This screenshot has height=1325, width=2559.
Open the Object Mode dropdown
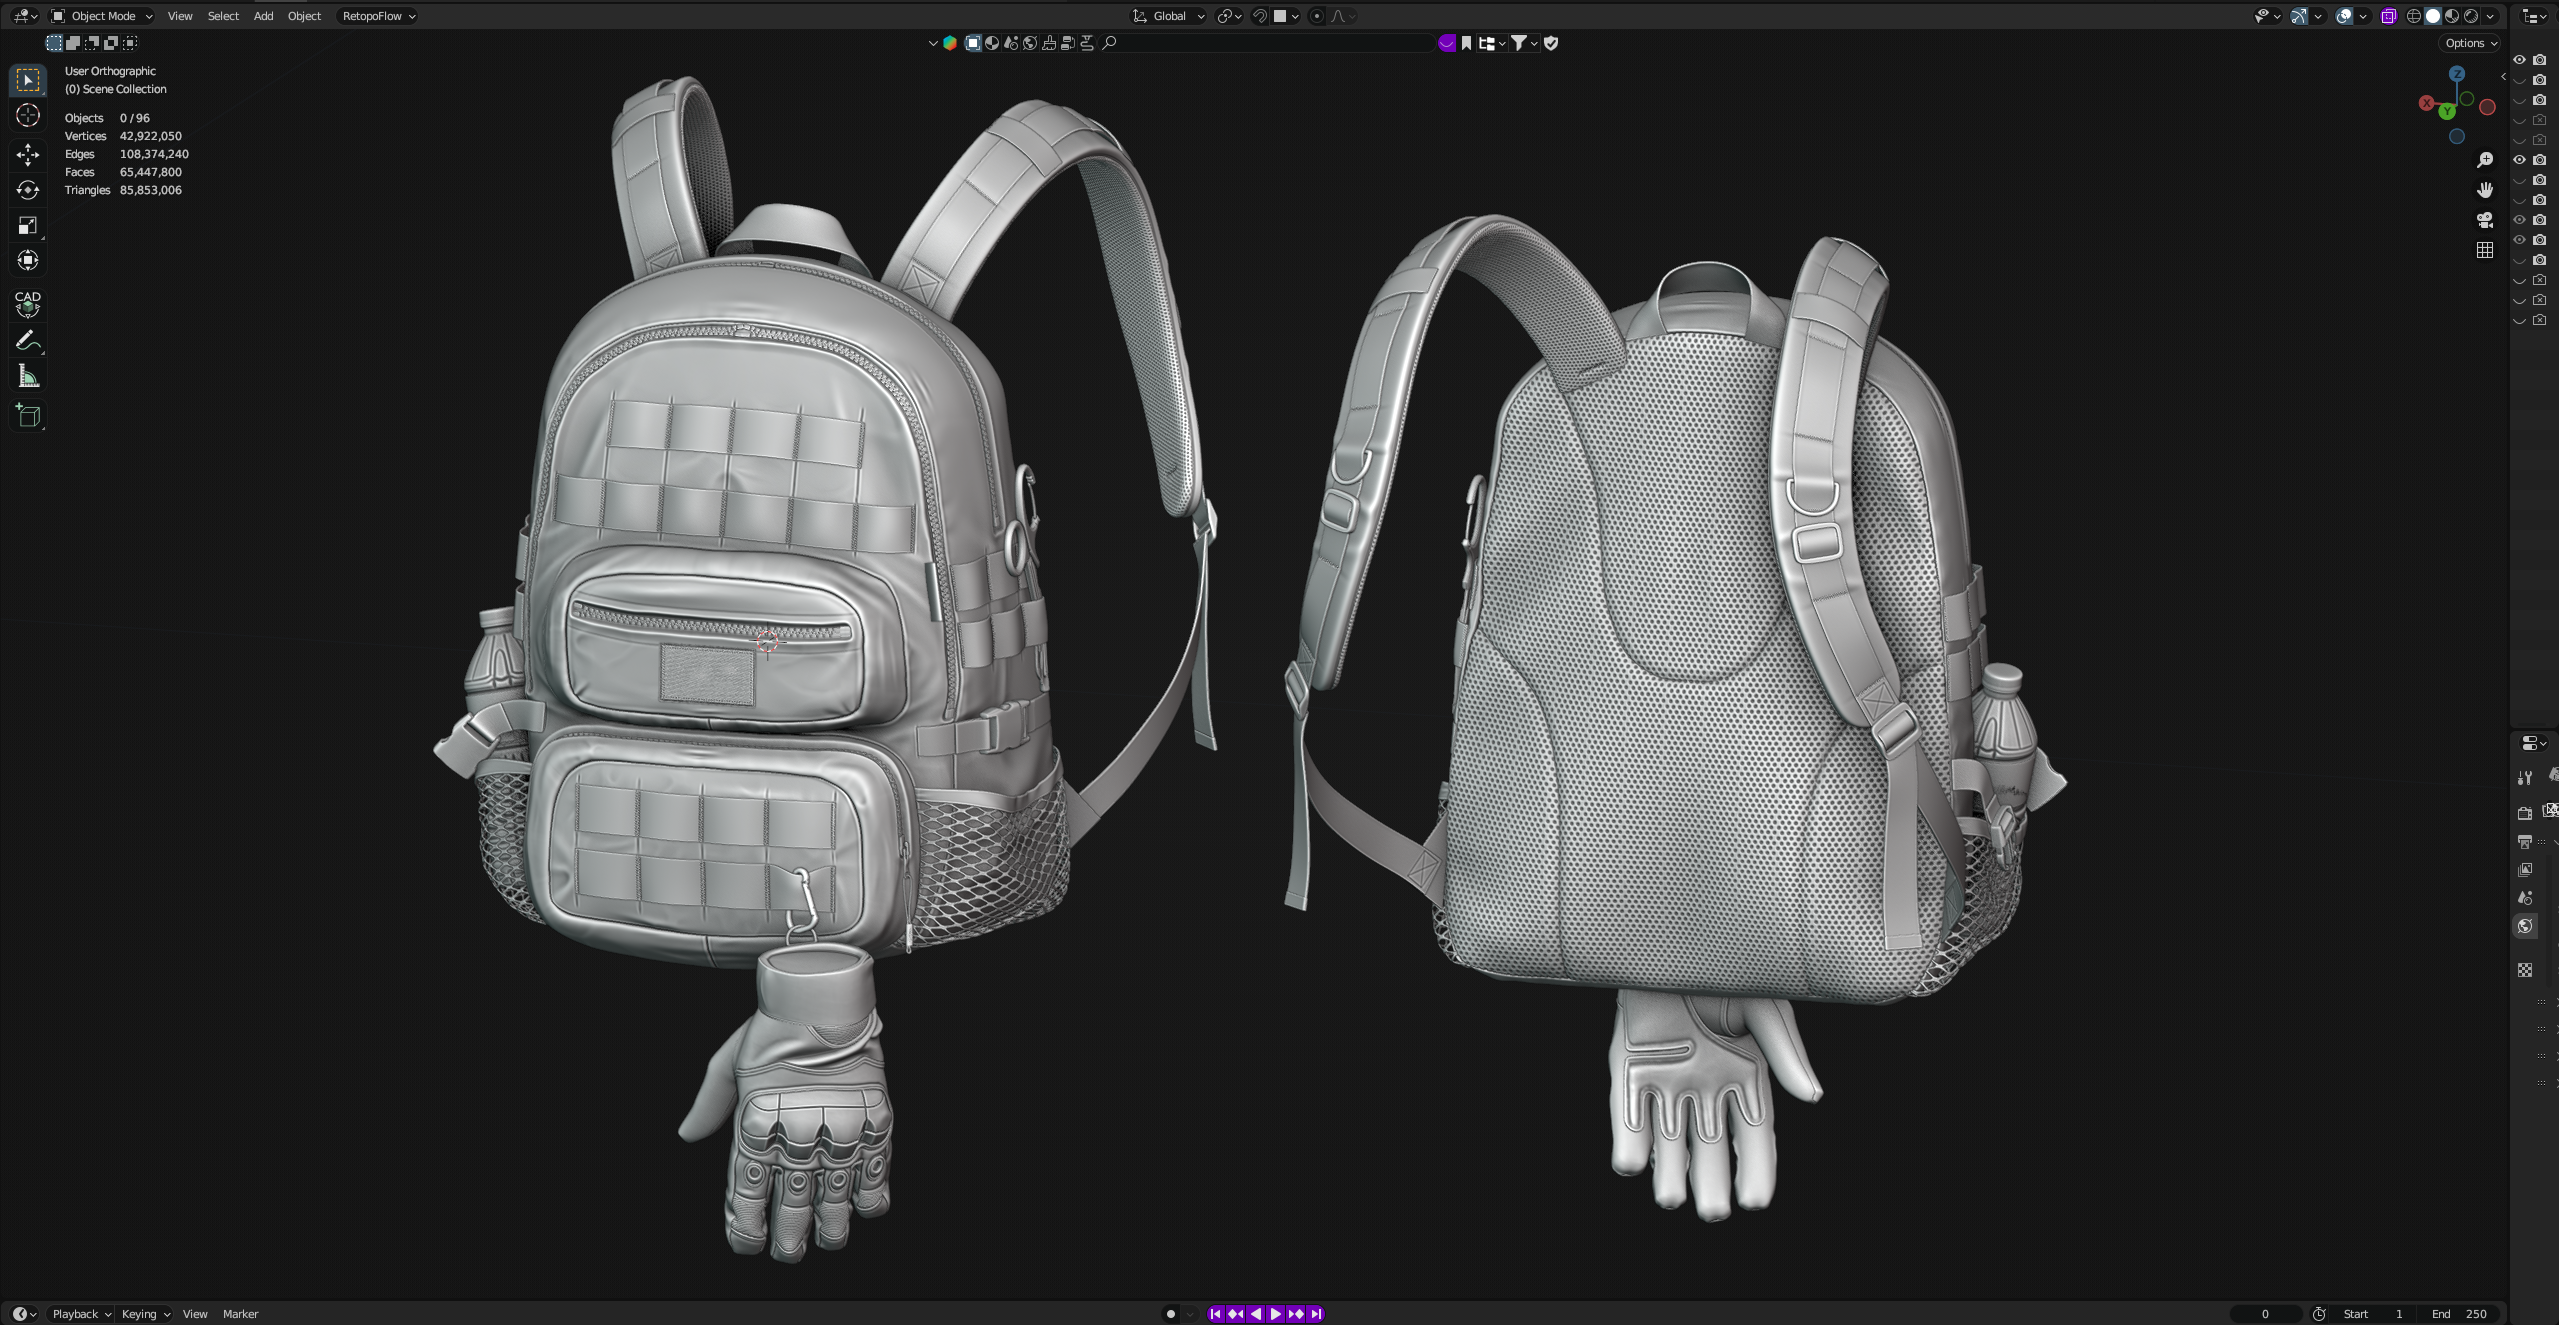pos(101,16)
